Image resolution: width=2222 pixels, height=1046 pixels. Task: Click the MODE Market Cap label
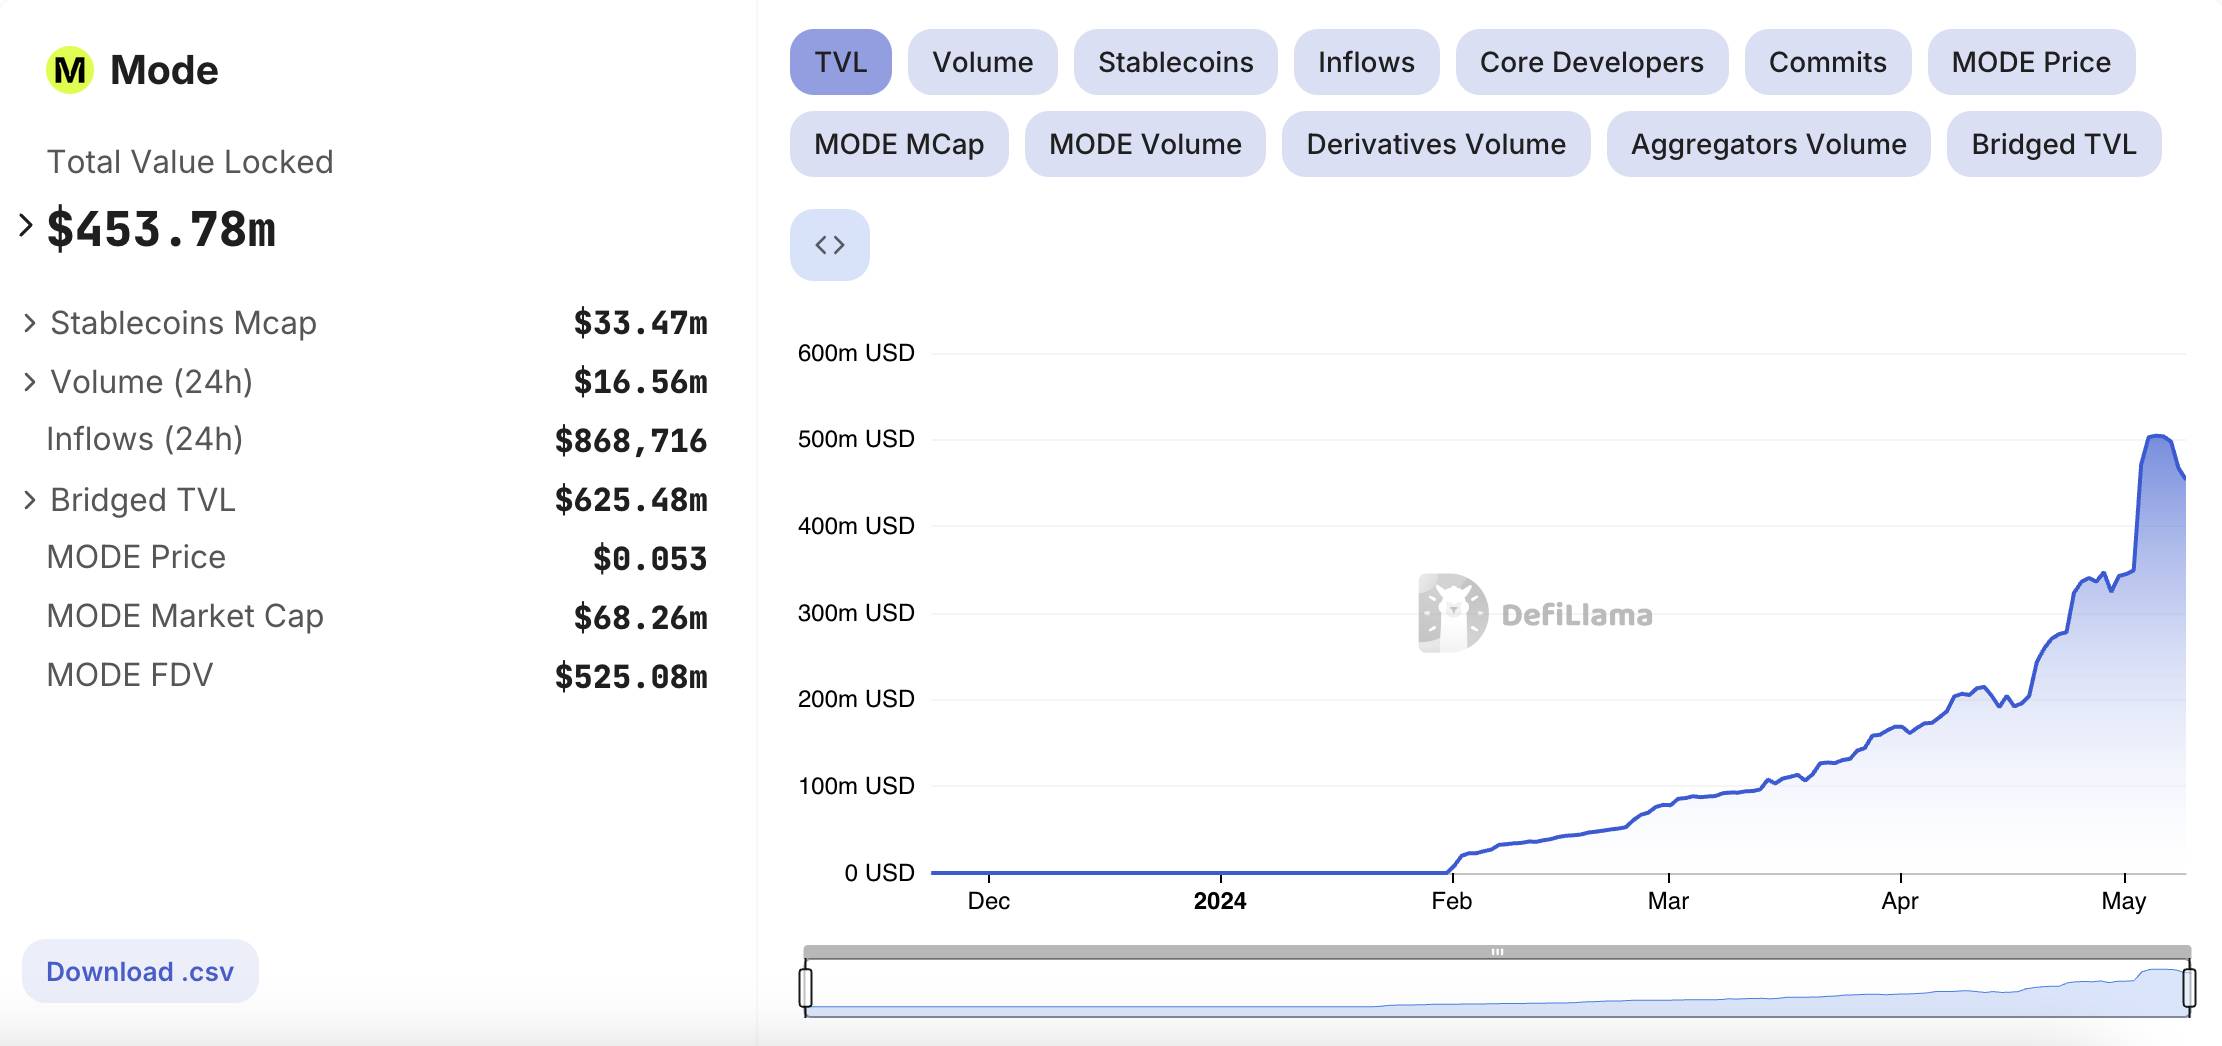click(185, 616)
